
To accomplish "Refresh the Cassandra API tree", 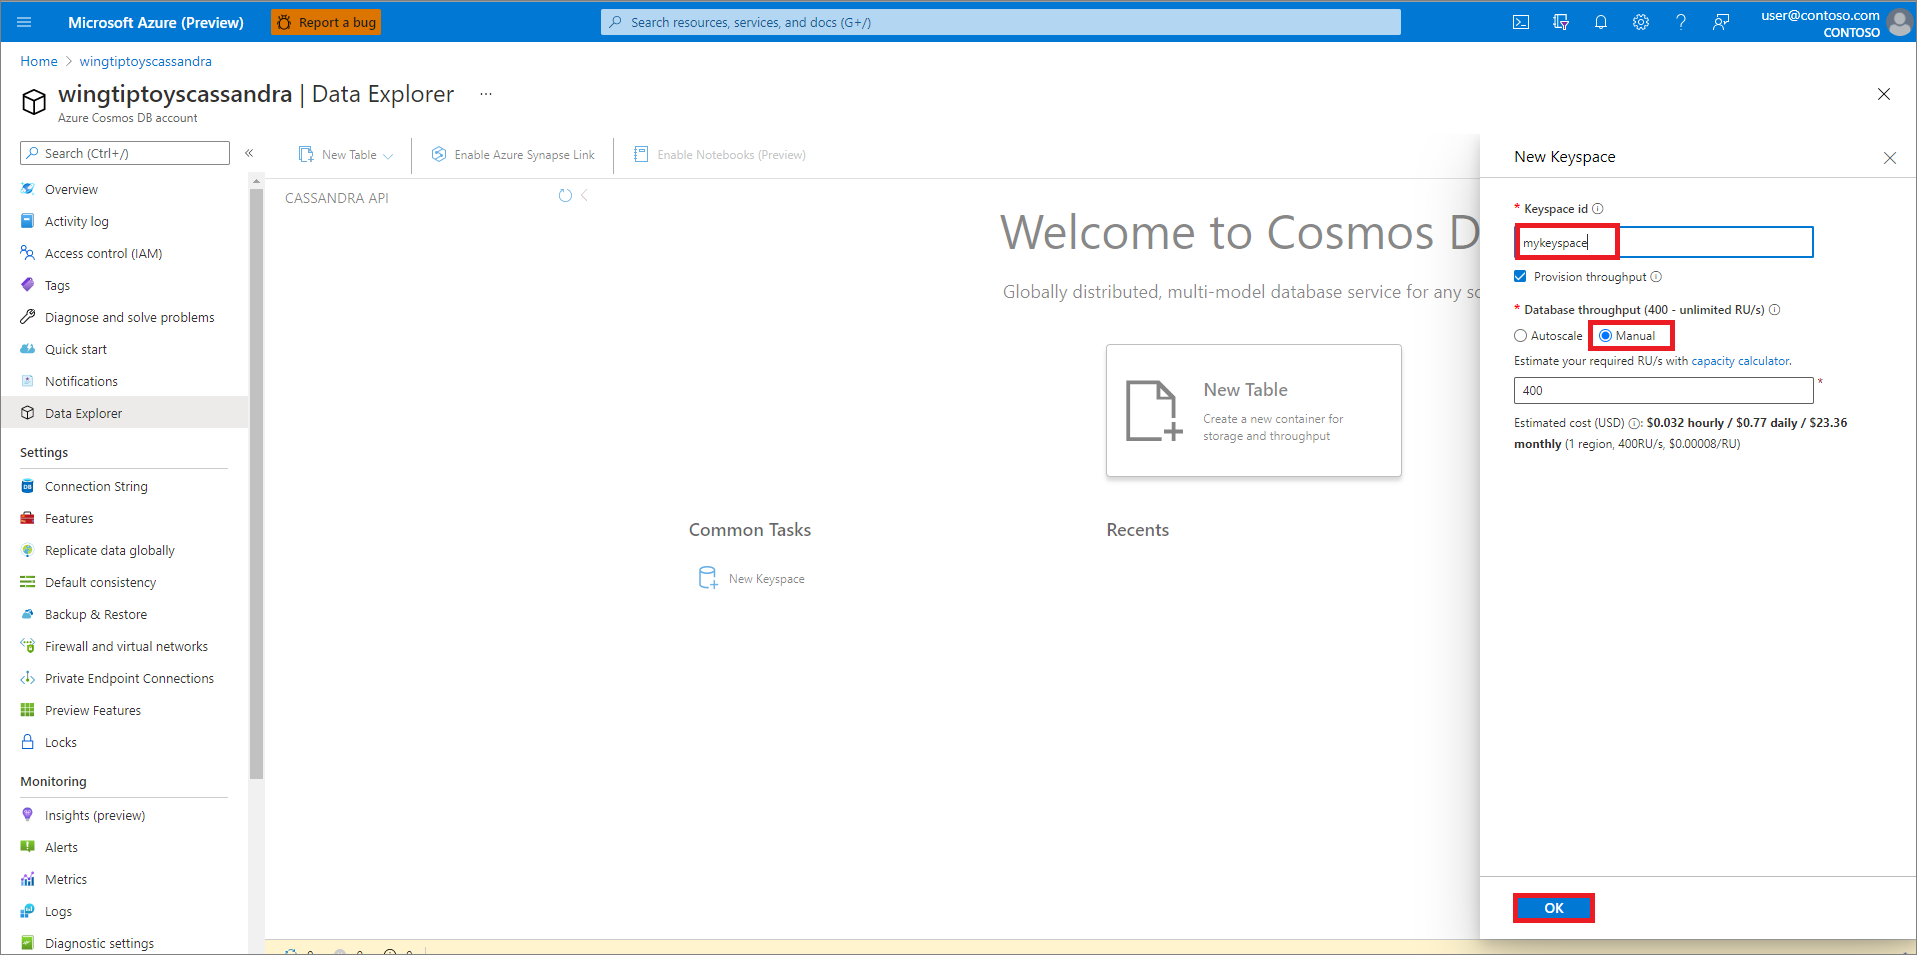I will 565,196.
